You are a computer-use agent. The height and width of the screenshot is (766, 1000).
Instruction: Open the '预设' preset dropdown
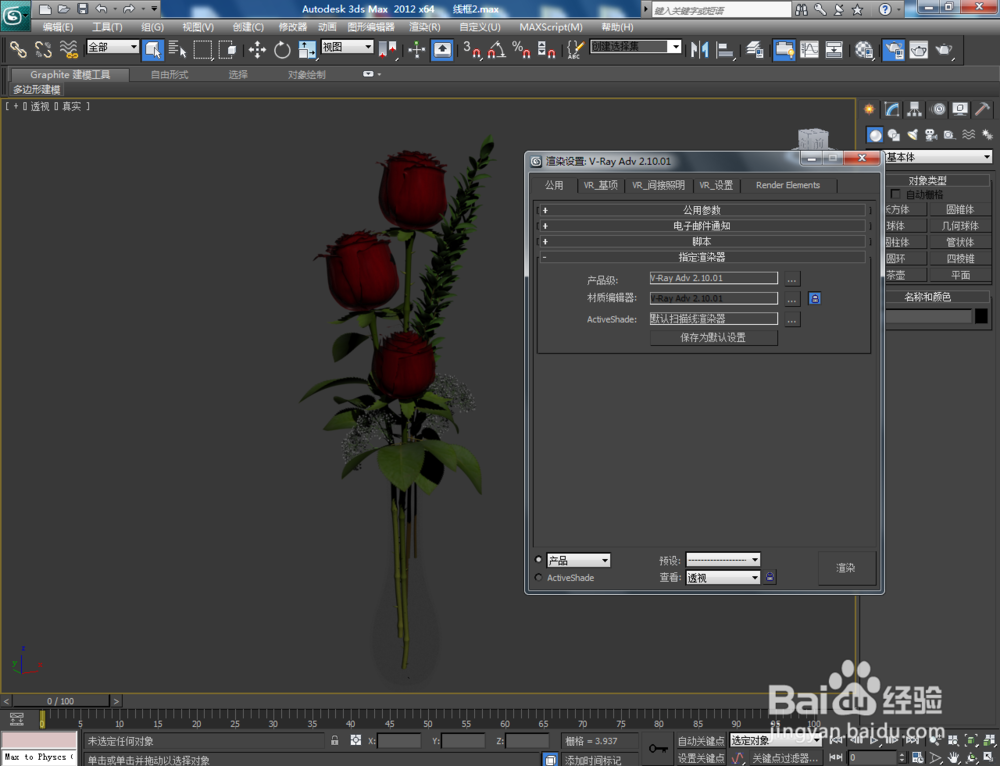[723, 560]
